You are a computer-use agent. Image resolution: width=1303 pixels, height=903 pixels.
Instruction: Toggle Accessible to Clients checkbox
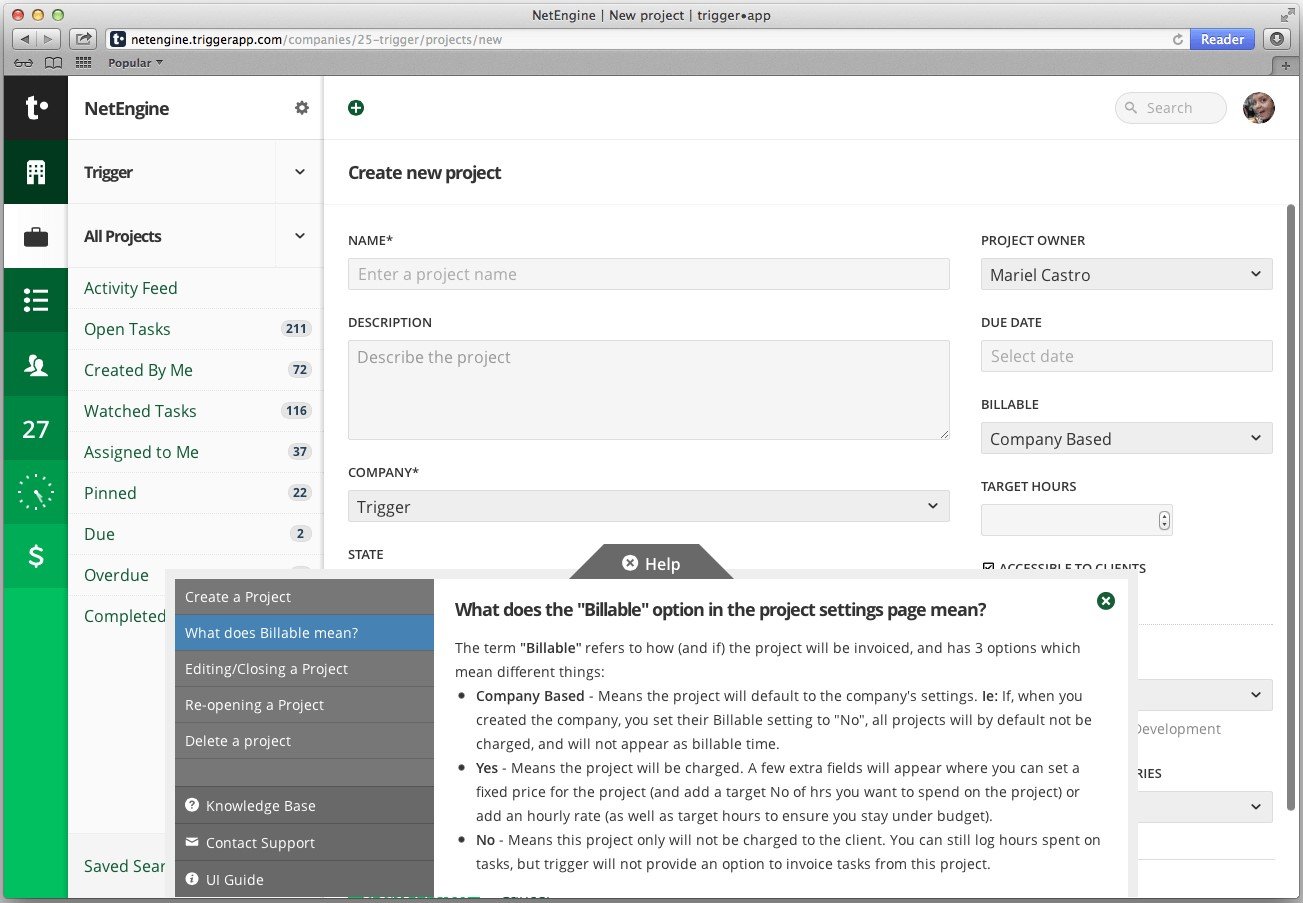point(989,568)
